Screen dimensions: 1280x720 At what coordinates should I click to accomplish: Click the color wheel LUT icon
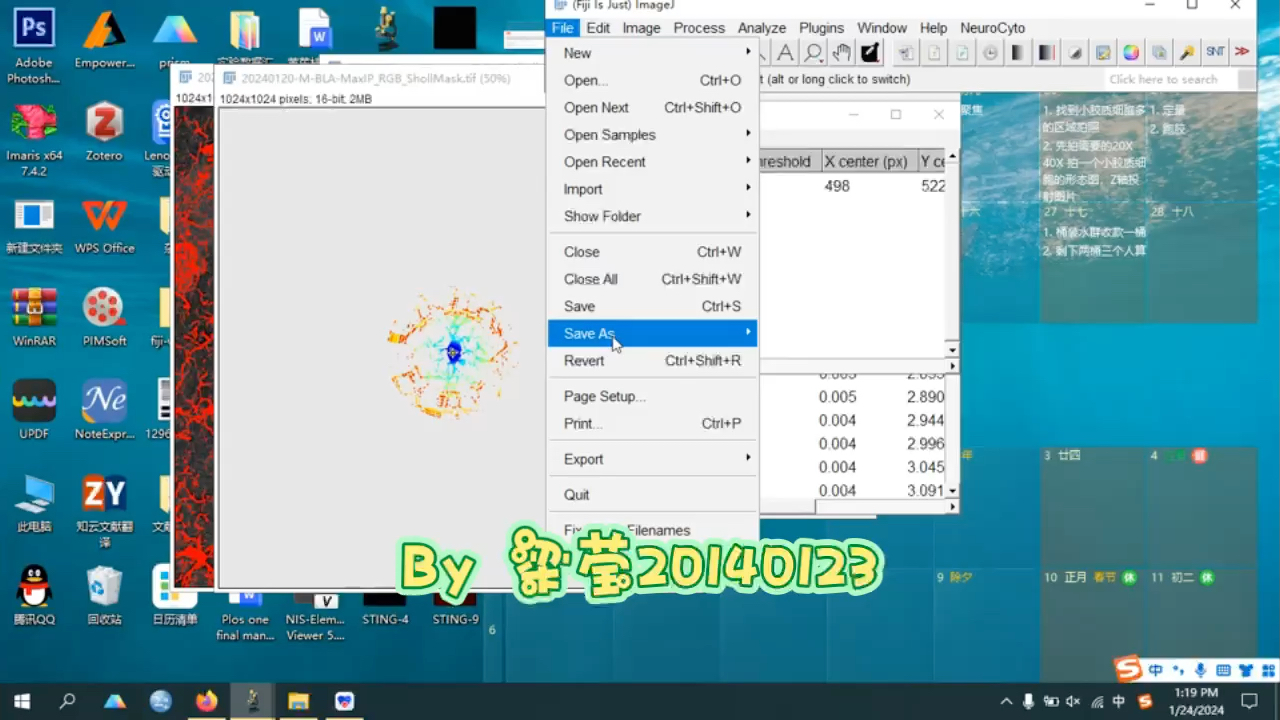tap(1131, 53)
